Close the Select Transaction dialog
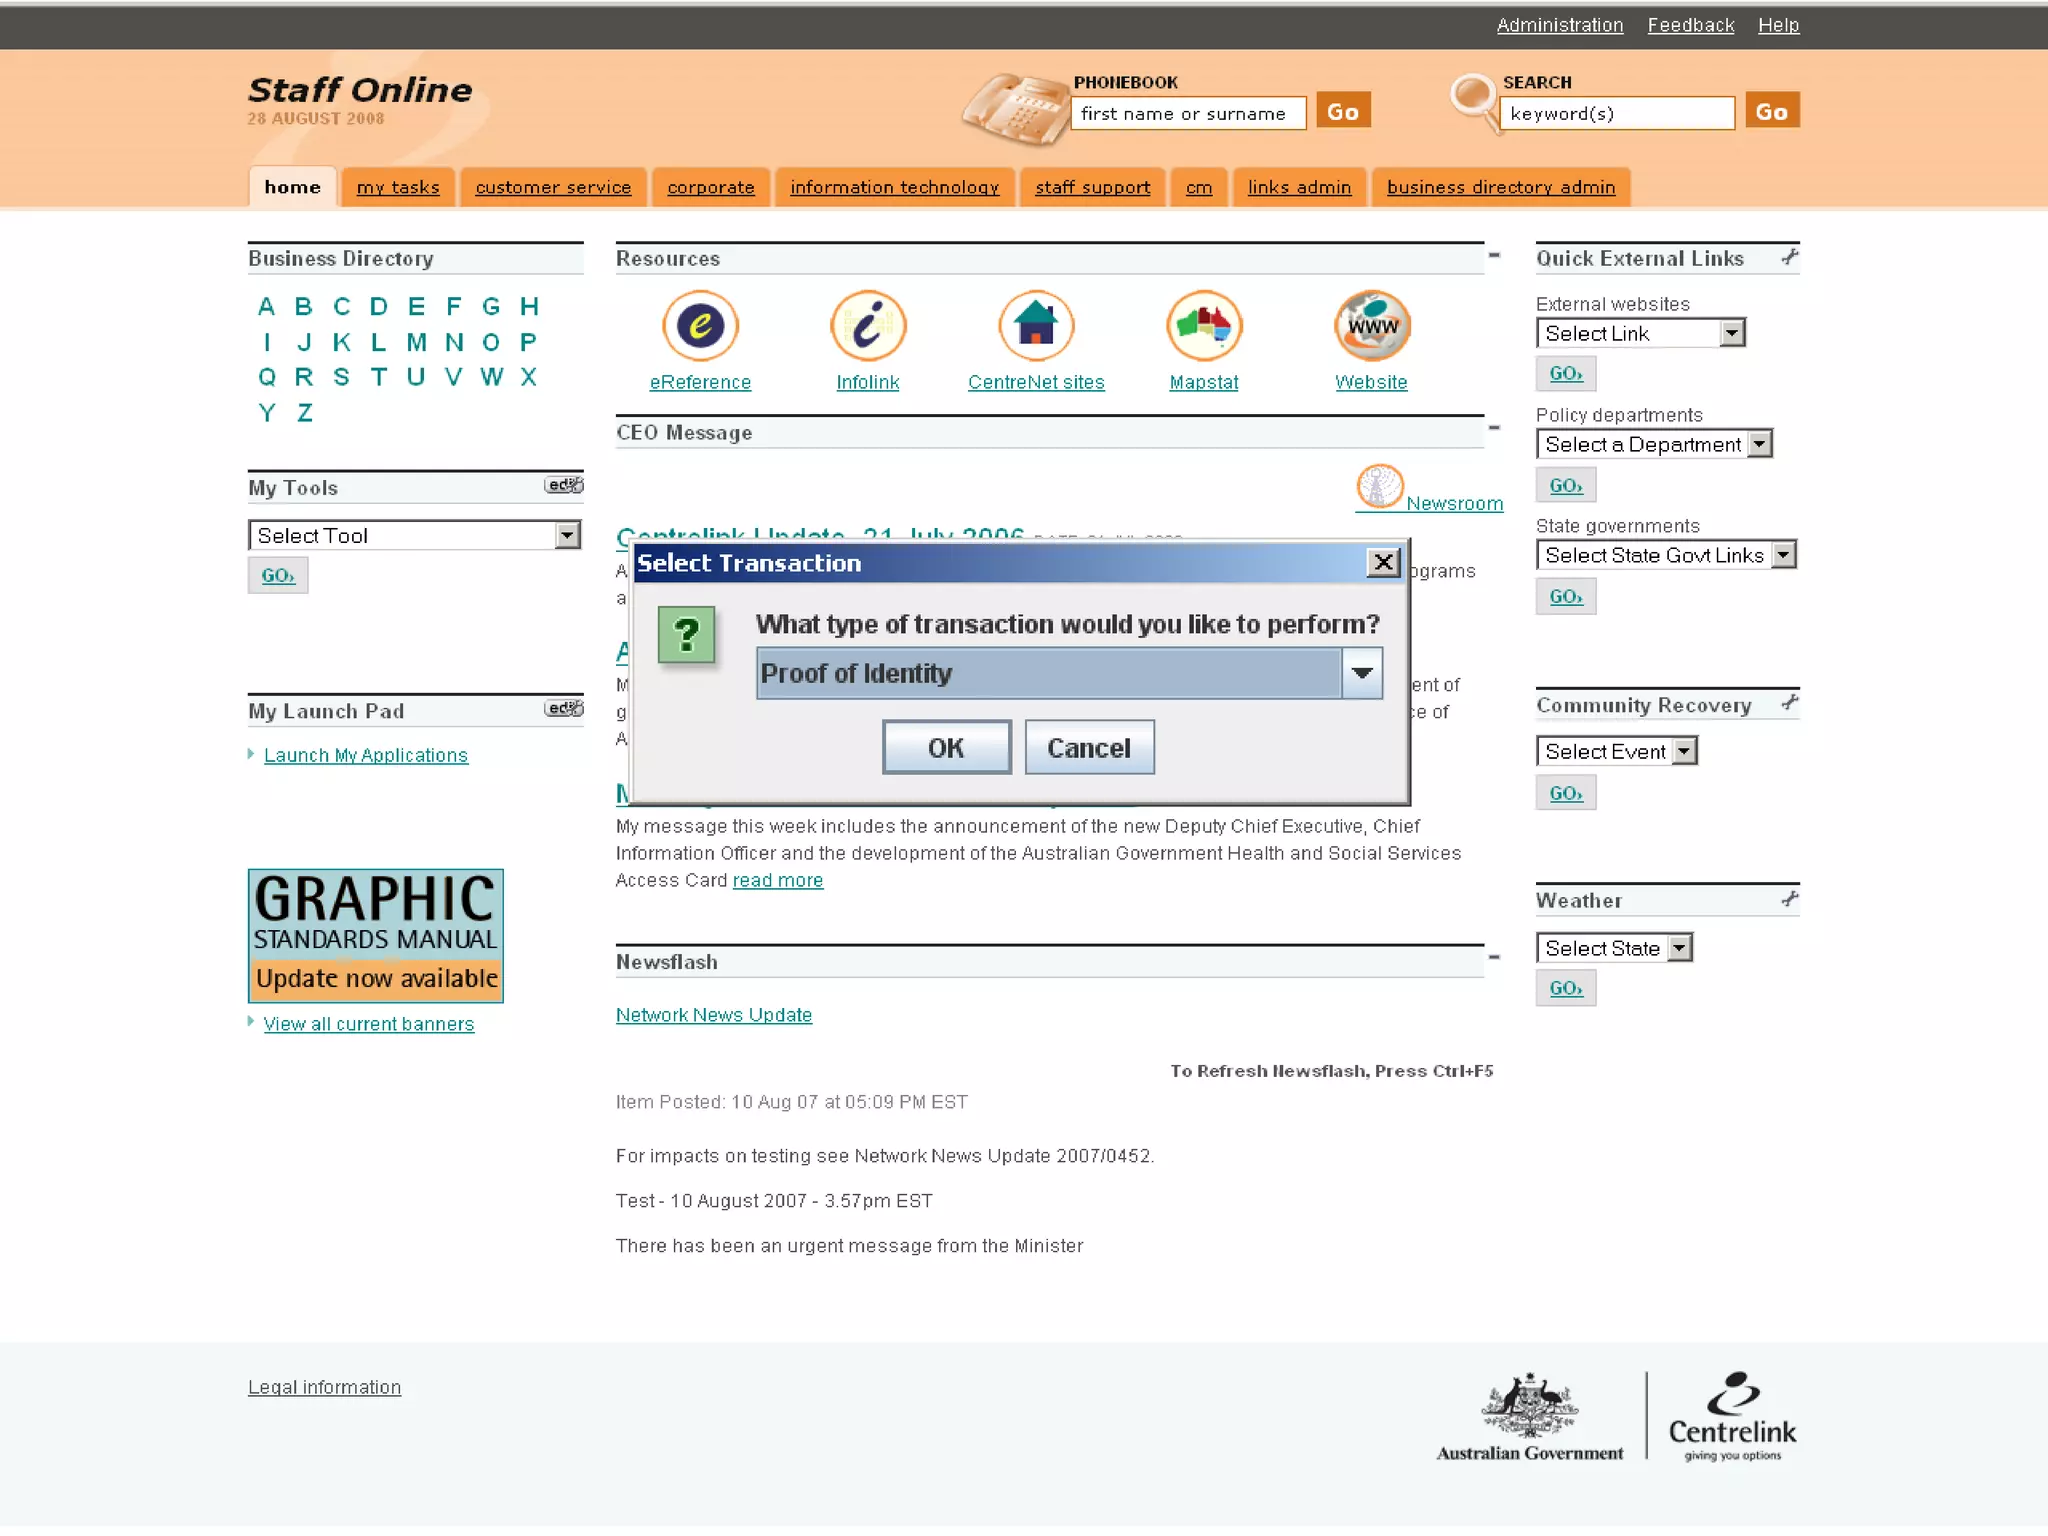Image resolution: width=2048 pixels, height=1536 pixels. point(1383,563)
